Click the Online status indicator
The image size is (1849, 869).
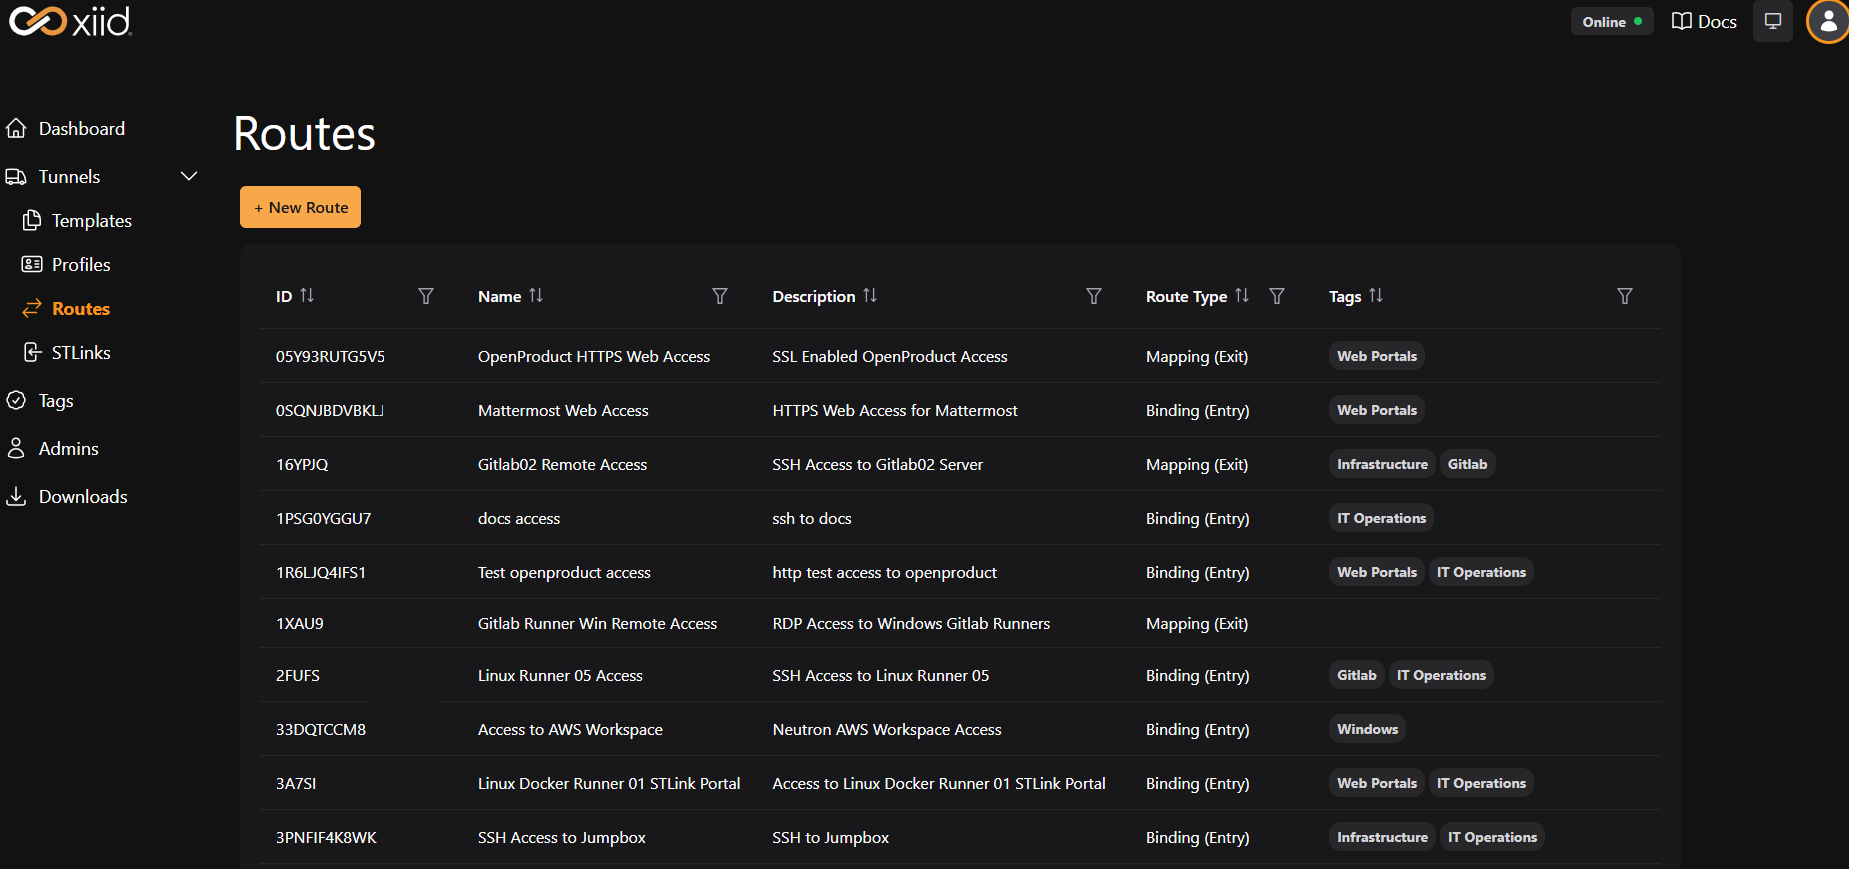[1611, 21]
